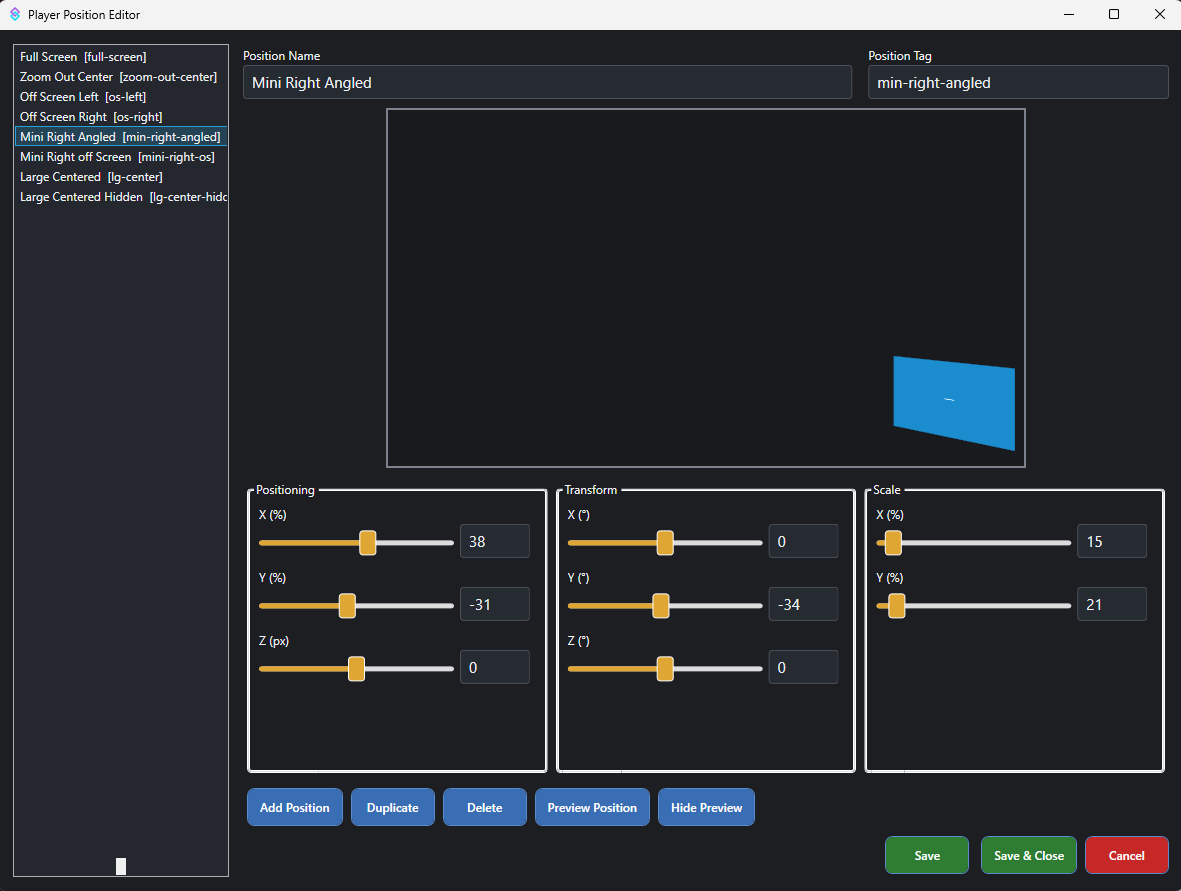Image resolution: width=1181 pixels, height=891 pixels.
Task: Select Full Screen position in list
Action: point(121,56)
